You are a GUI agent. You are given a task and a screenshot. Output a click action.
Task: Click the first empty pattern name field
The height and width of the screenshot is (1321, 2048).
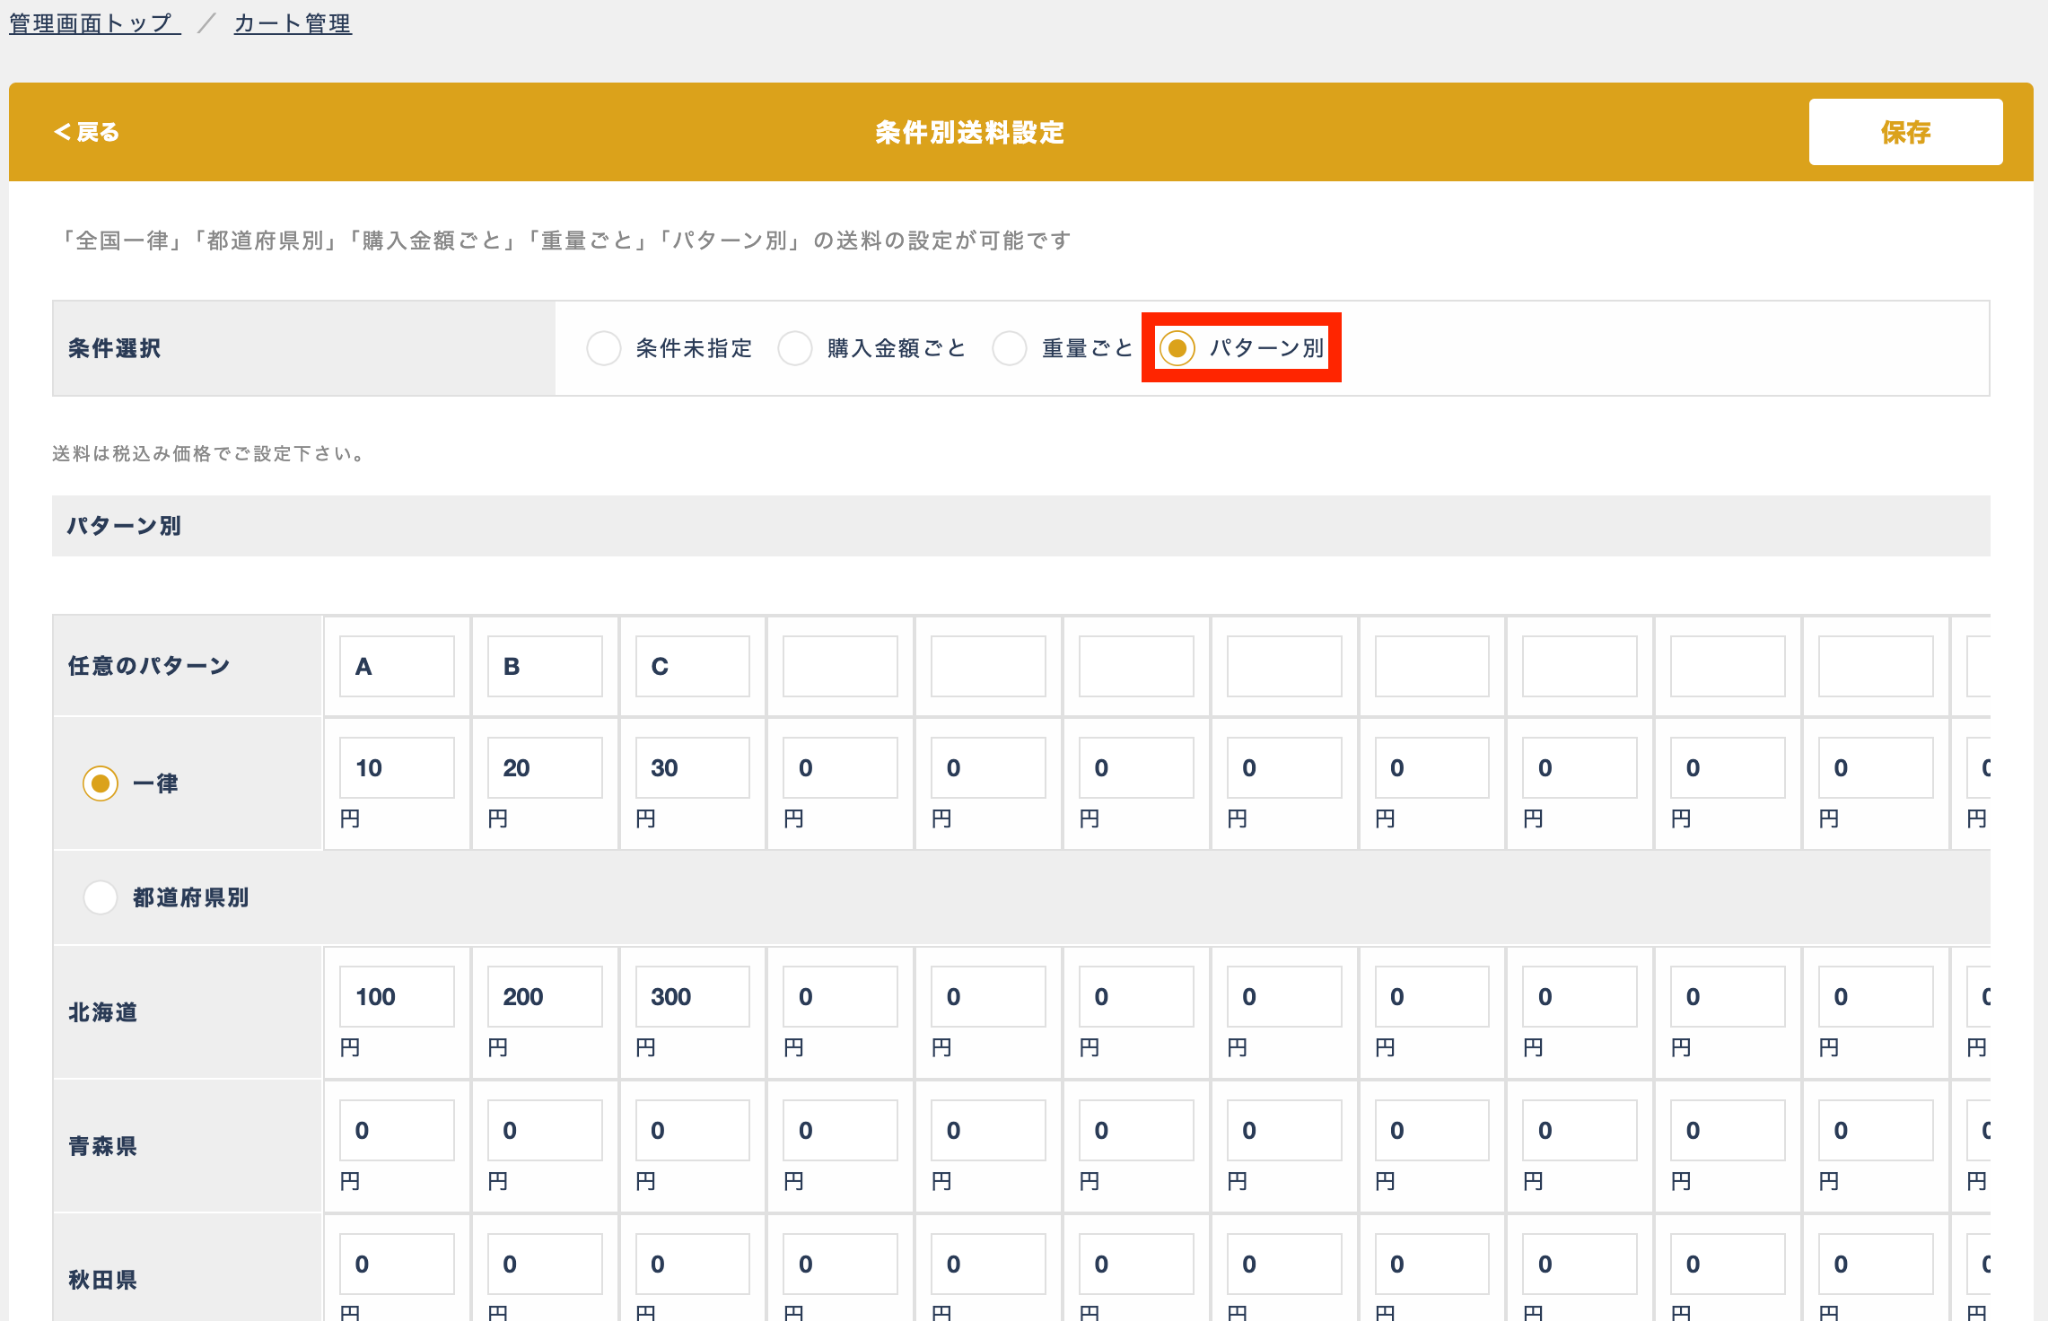tap(840, 666)
